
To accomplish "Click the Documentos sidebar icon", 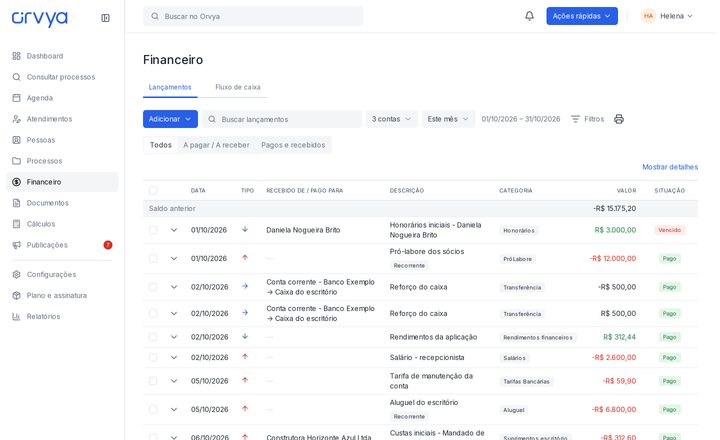I will click(x=17, y=203).
